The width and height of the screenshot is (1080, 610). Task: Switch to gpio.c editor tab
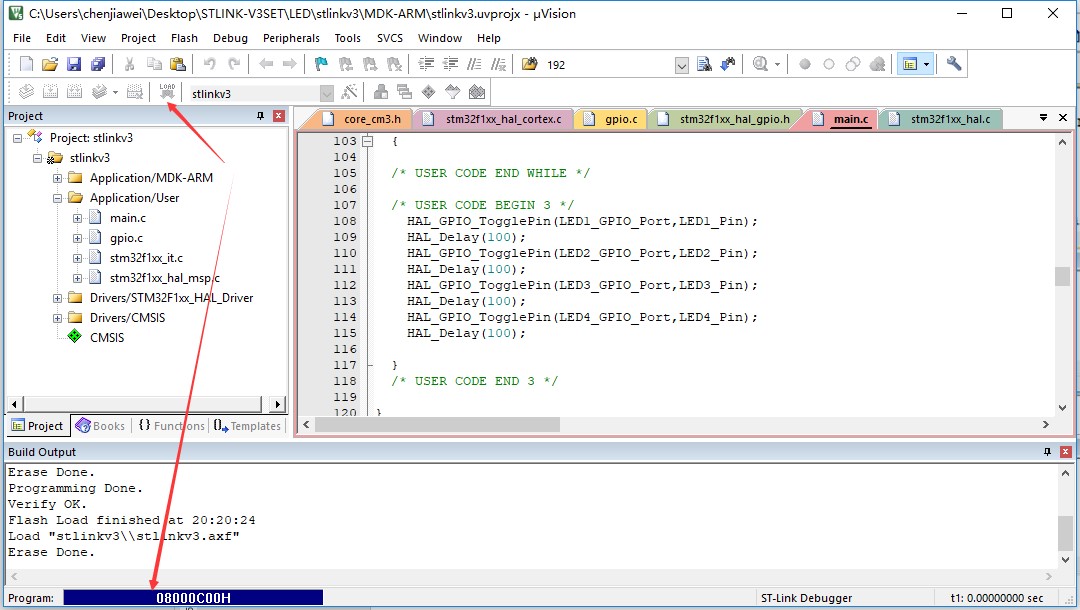tap(612, 119)
